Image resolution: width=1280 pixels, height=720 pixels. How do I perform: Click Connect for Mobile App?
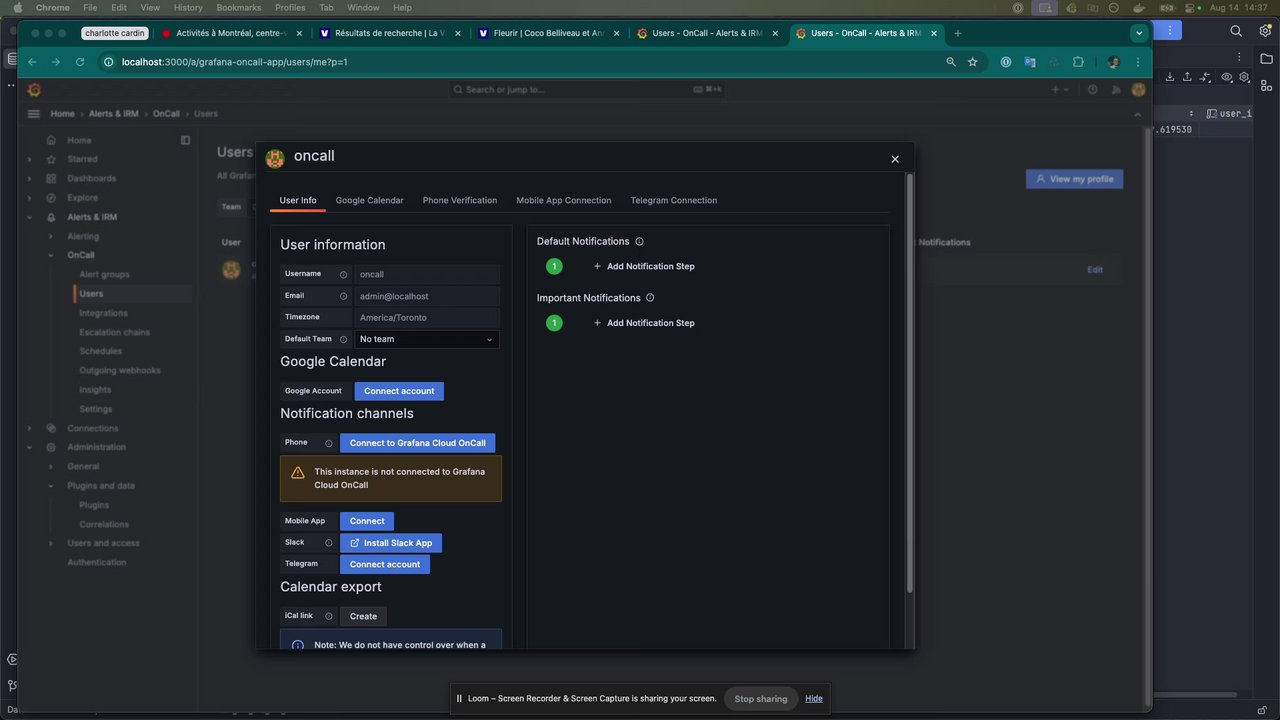[367, 521]
